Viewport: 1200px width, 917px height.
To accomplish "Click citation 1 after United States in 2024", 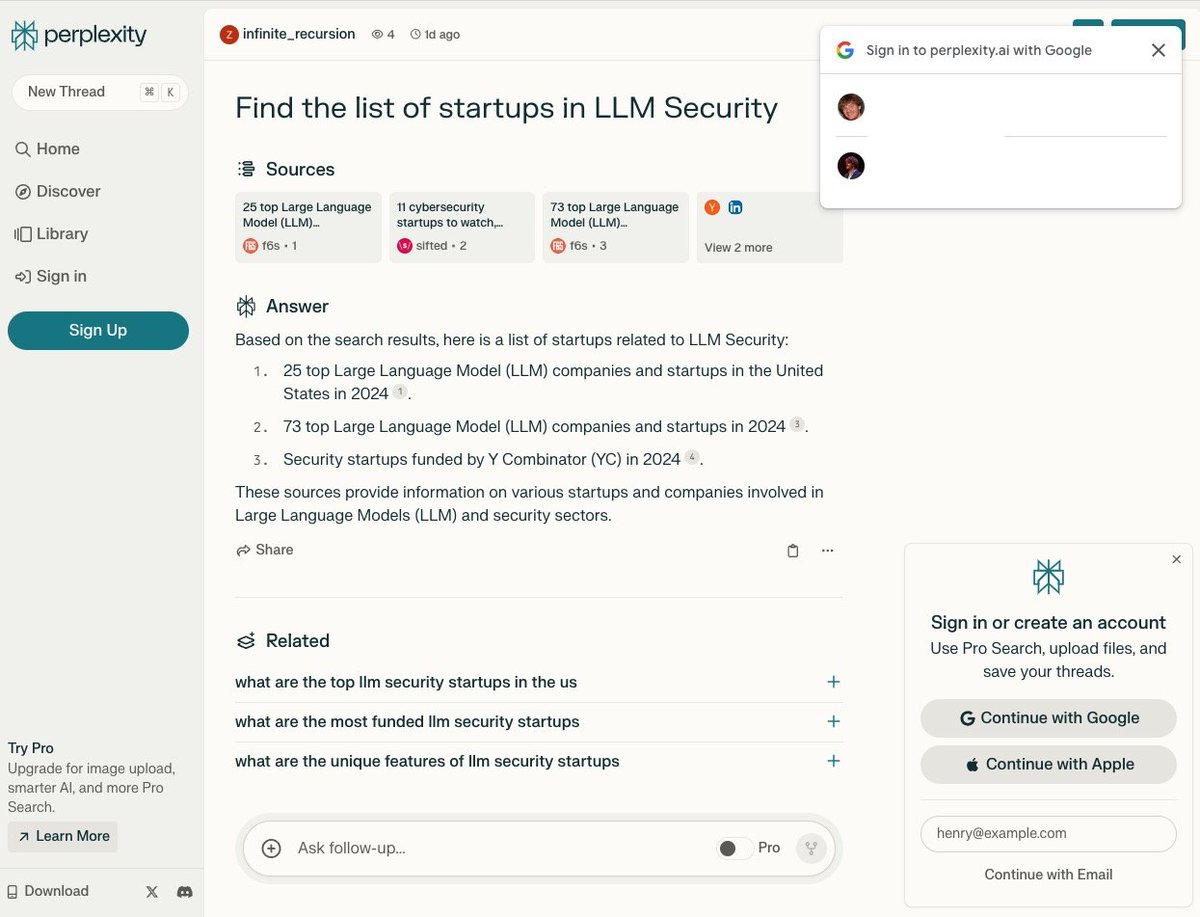I will (x=400, y=392).
